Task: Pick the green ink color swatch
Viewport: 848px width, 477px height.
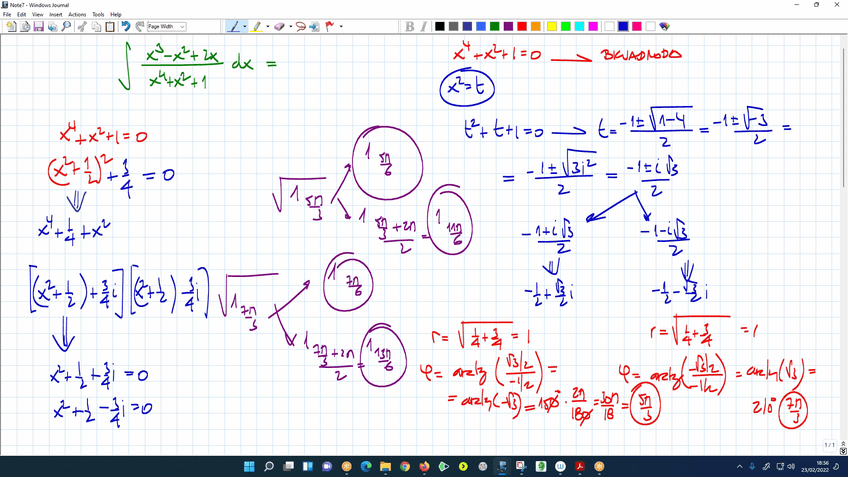Action: coord(494,26)
